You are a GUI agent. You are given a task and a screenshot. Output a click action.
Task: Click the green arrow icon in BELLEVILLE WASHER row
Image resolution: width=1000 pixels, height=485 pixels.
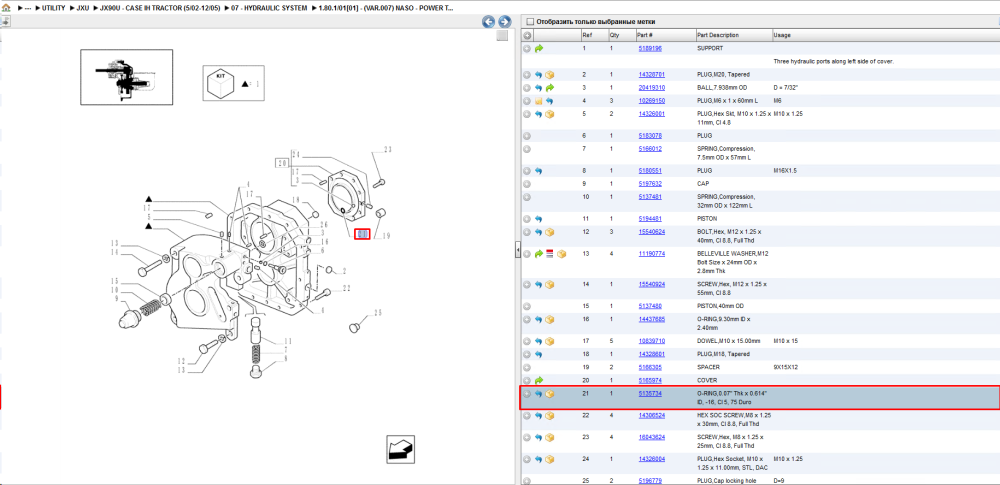coord(539,254)
